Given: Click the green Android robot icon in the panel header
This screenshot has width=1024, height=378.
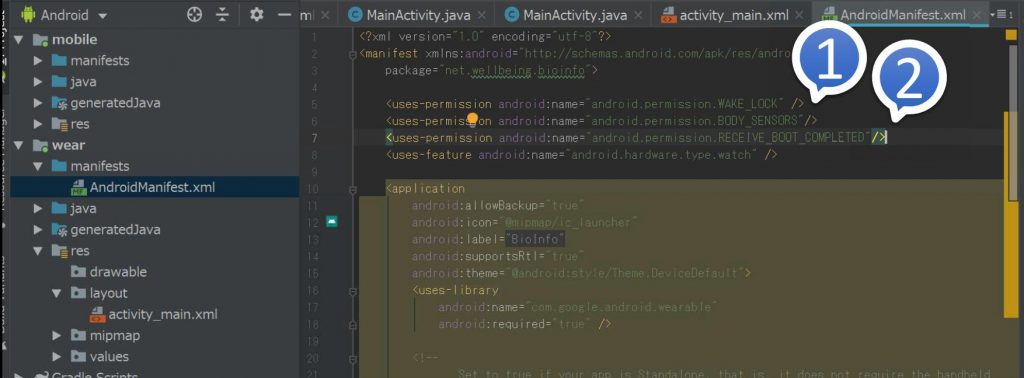Looking at the screenshot, I should [x=28, y=14].
